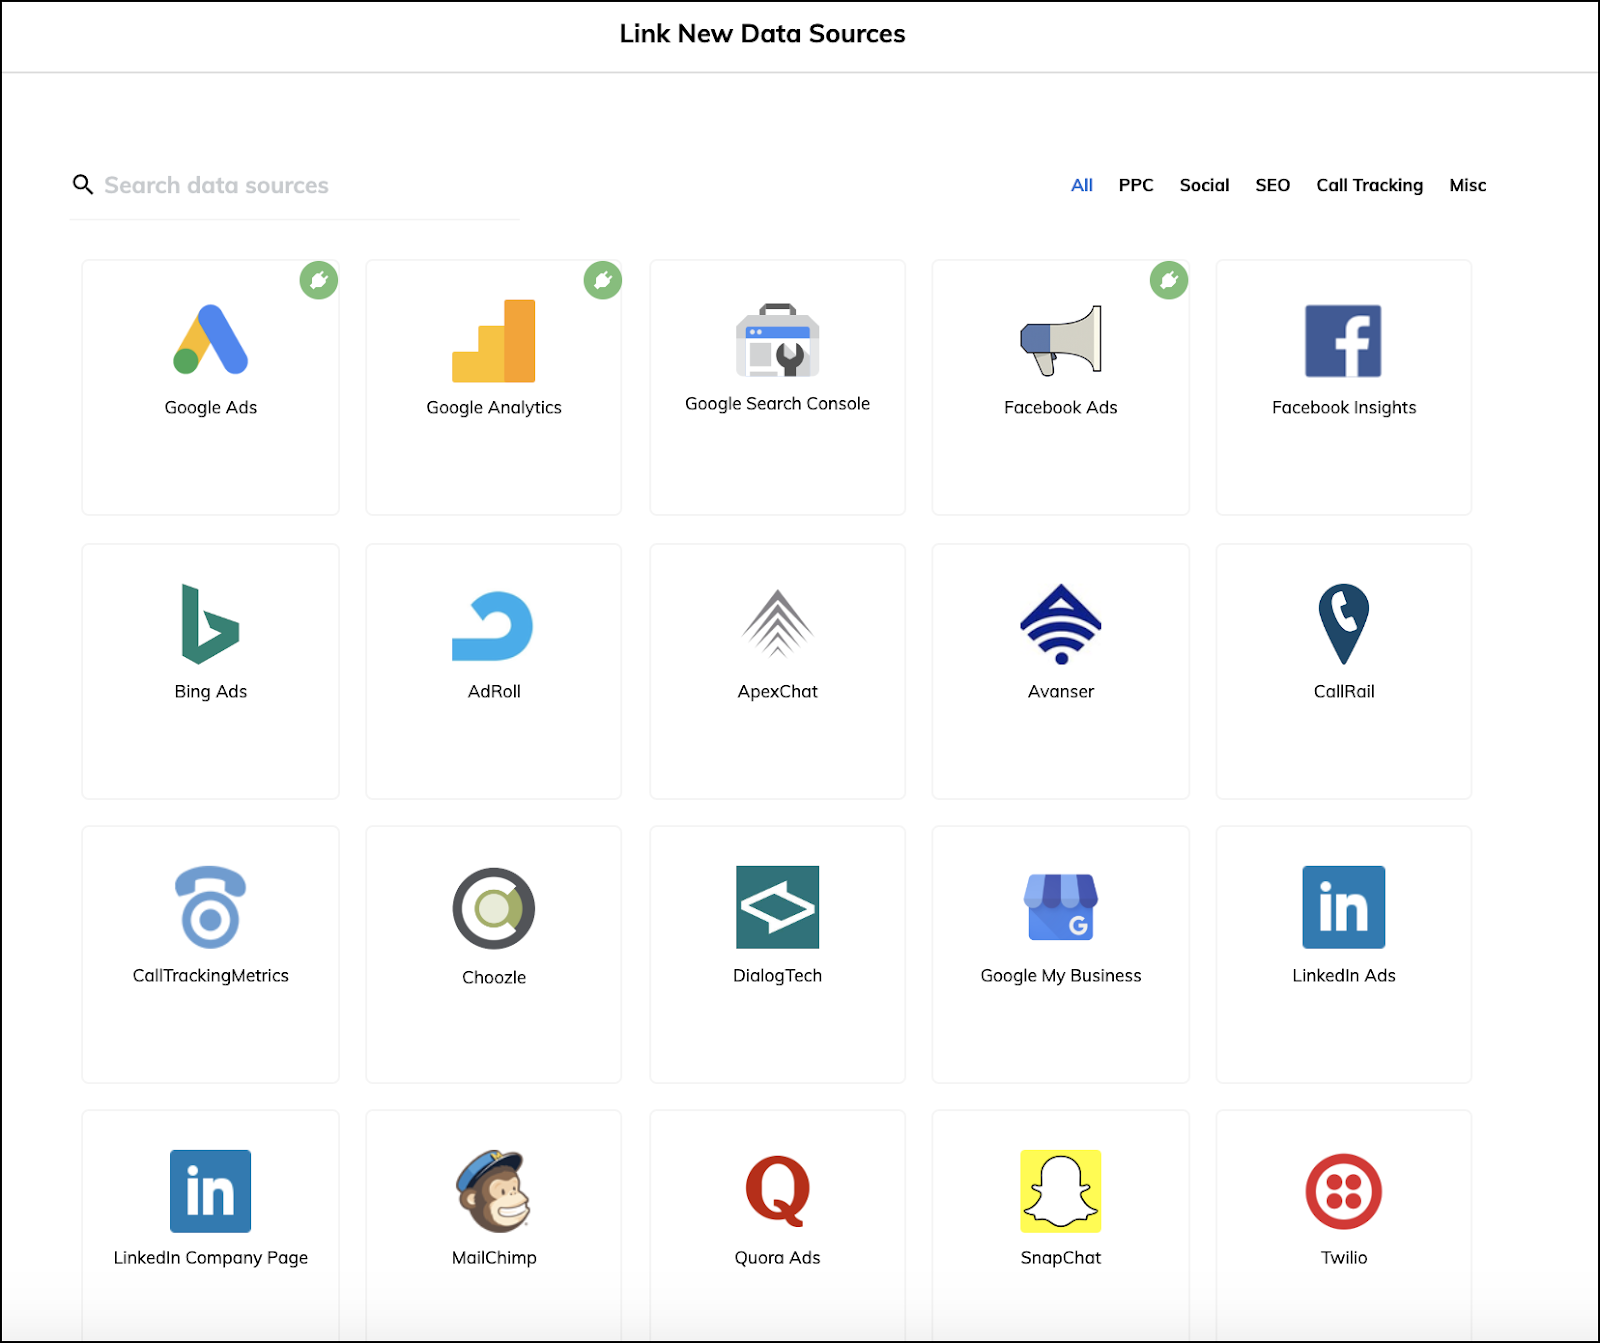Select the AdRoll logo icon
This screenshot has width=1600, height=1343.
tap(493, 626)
